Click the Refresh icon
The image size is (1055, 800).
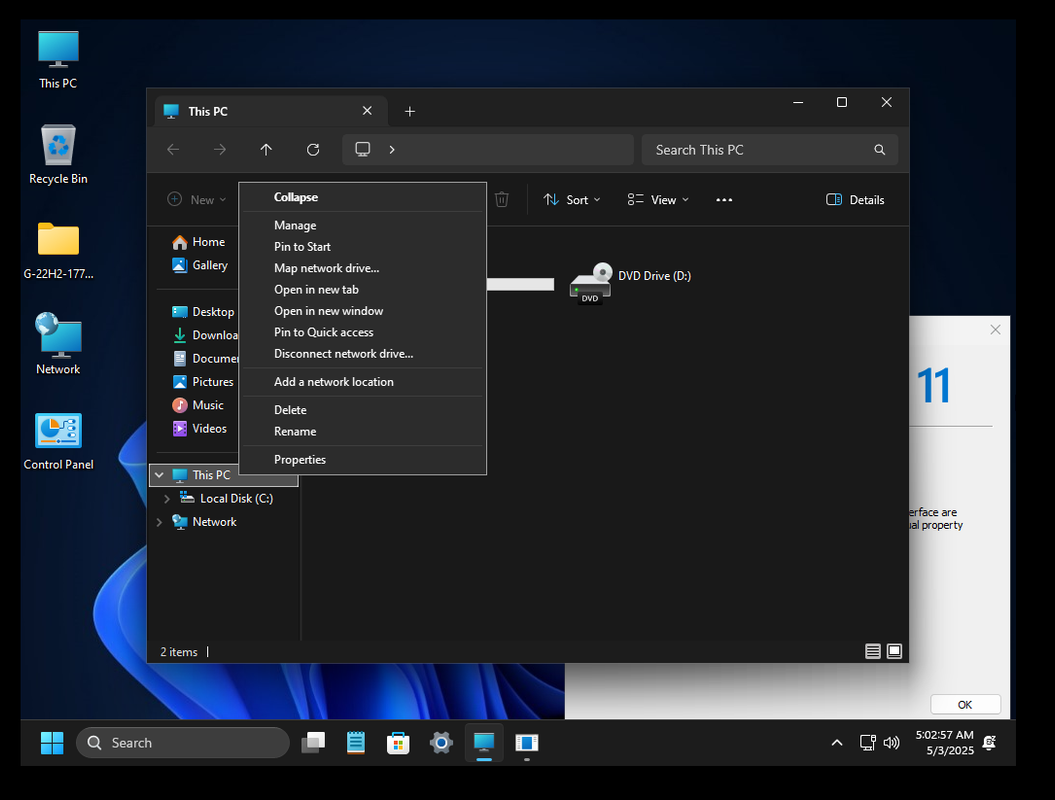313,149
